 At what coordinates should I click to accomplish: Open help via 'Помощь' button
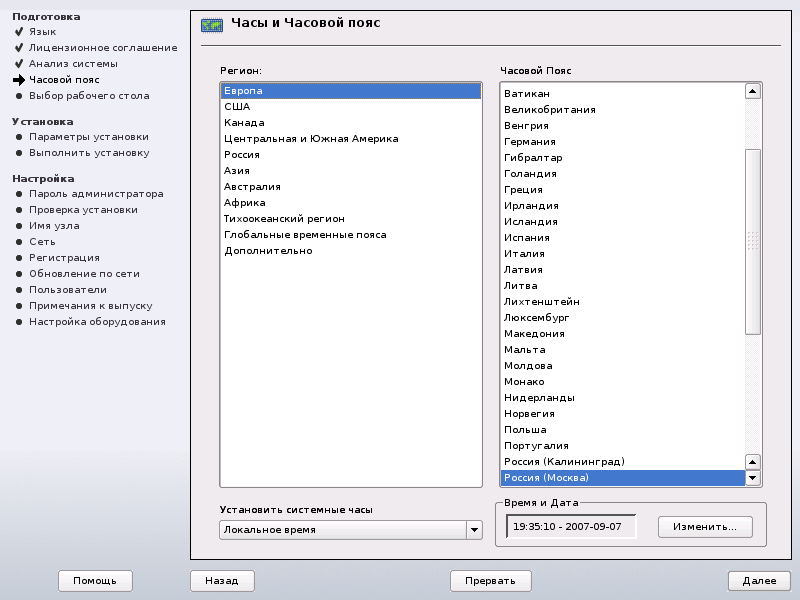tap(95, 581)
